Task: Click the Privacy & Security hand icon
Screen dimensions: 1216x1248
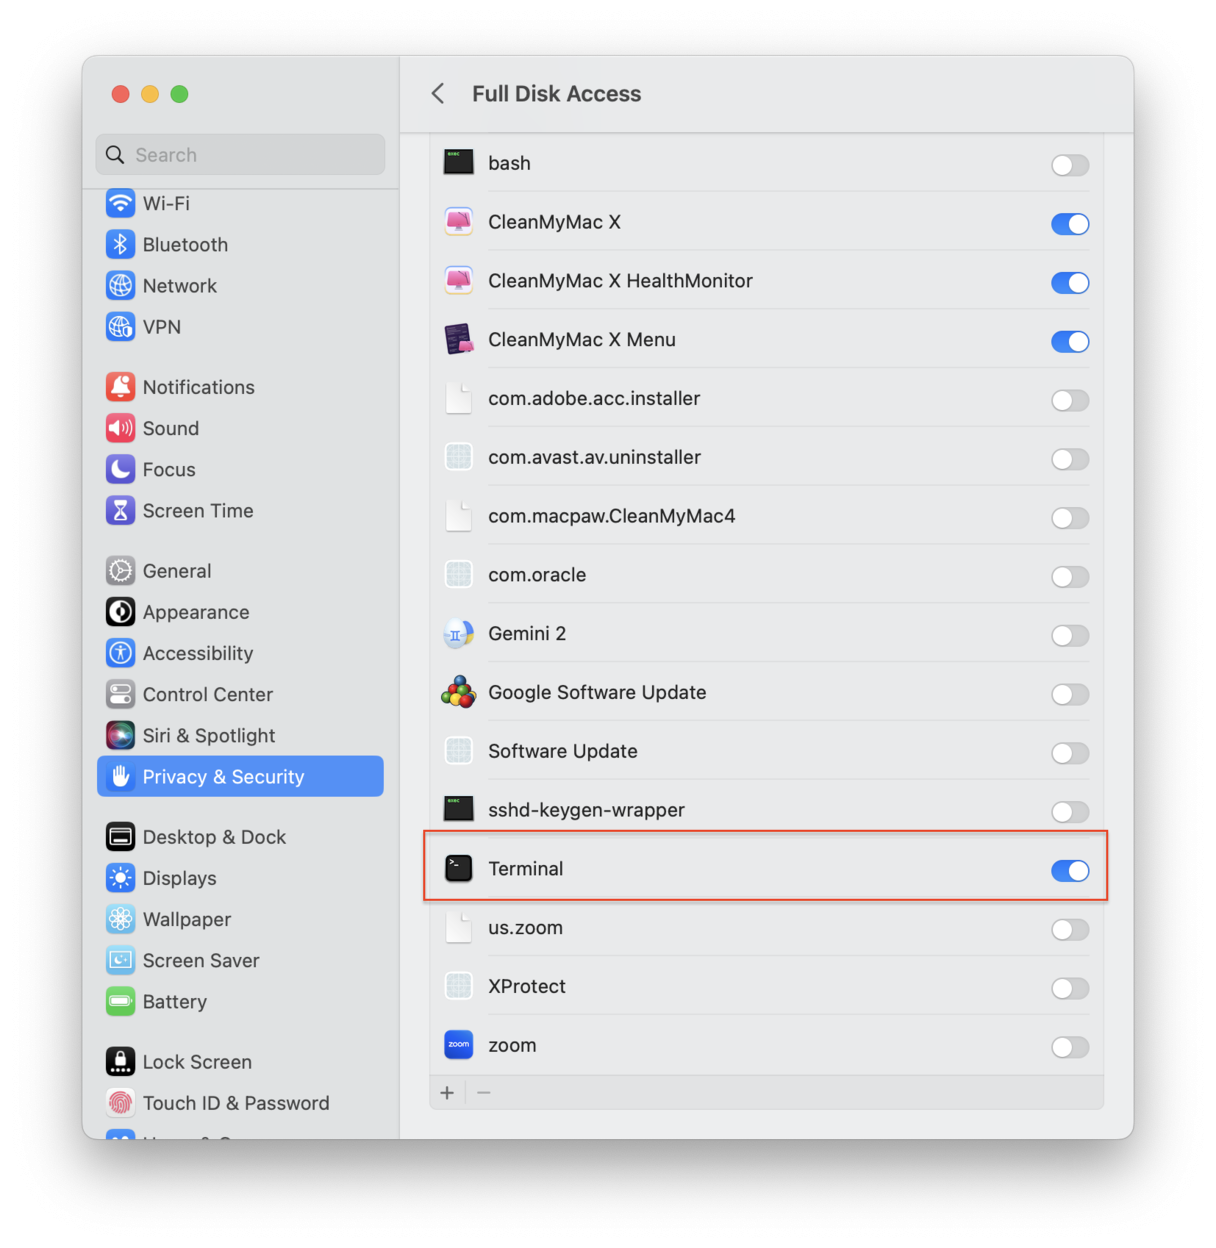Action: 120,776
